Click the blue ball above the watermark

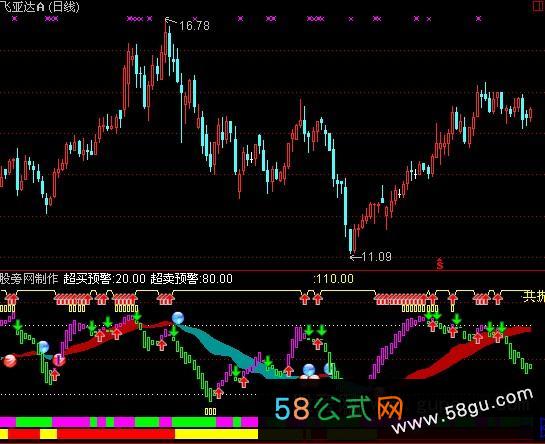click(309, 370)
